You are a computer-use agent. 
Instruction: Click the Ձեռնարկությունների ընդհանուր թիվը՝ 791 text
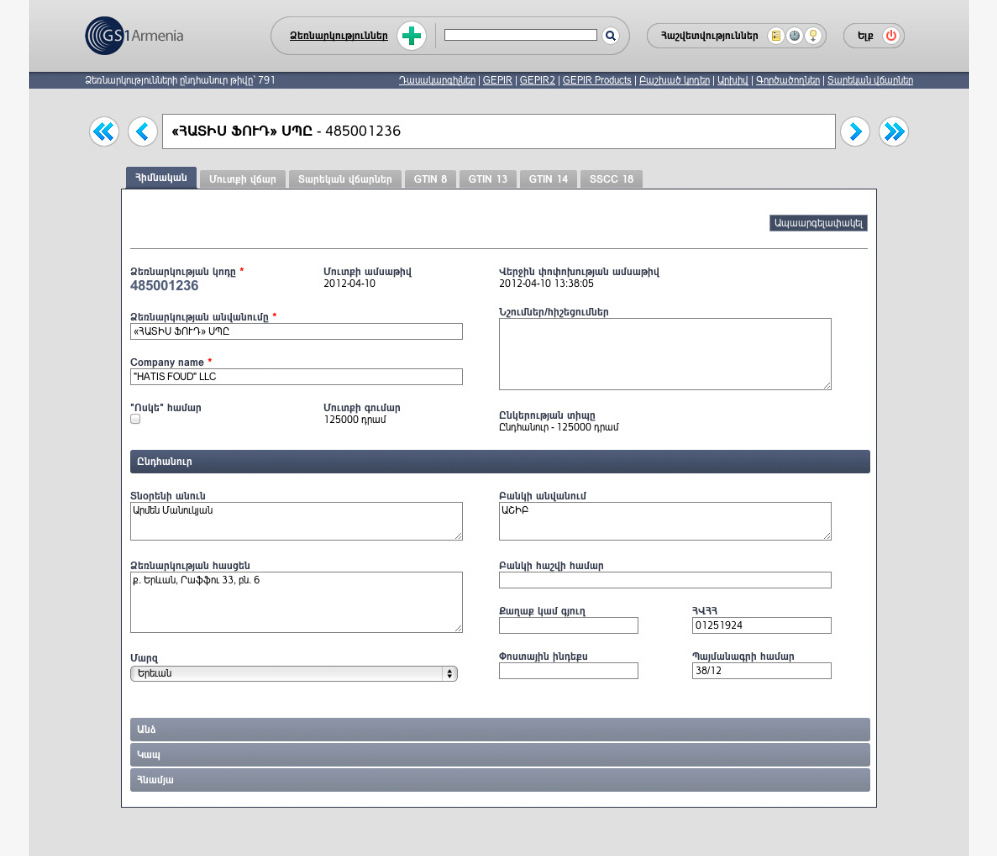pos(180,80)
